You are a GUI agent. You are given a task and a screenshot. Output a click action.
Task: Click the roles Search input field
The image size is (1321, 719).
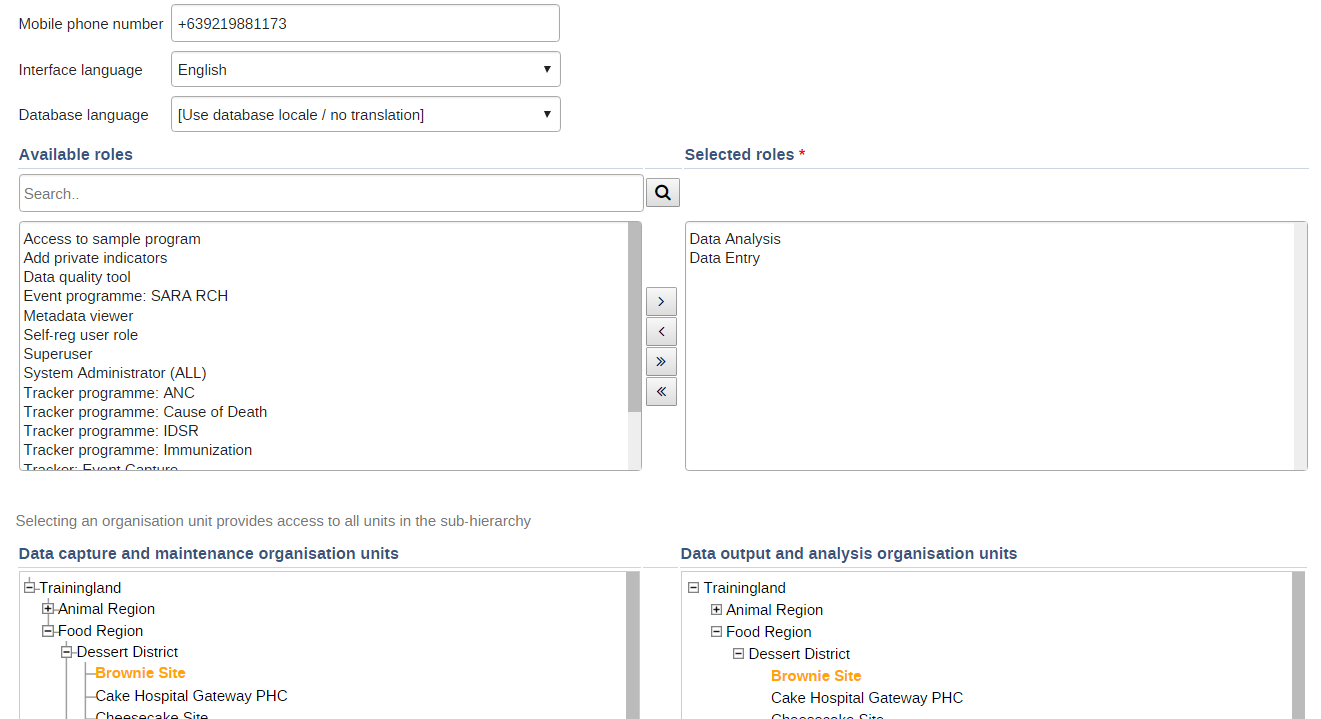coord(330,194)
